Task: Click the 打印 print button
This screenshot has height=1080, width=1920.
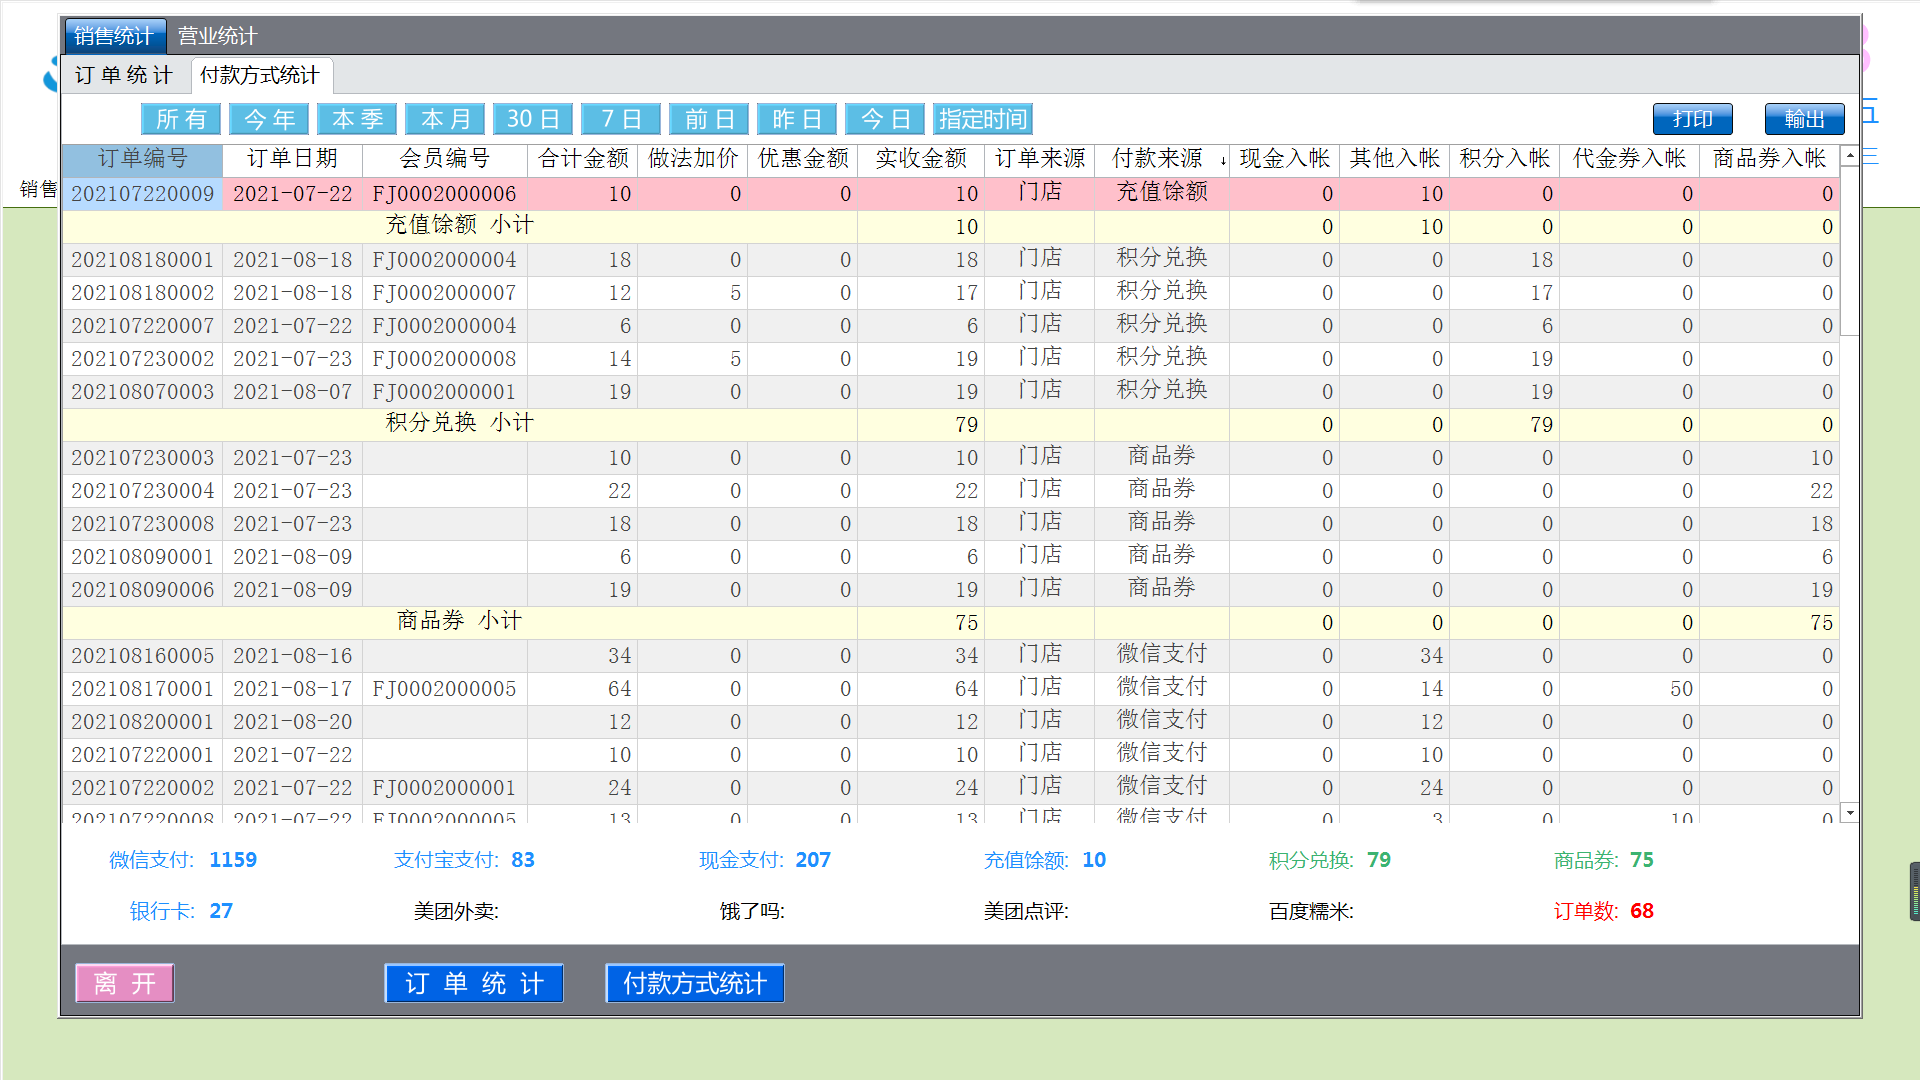Action: (1693, 119)
